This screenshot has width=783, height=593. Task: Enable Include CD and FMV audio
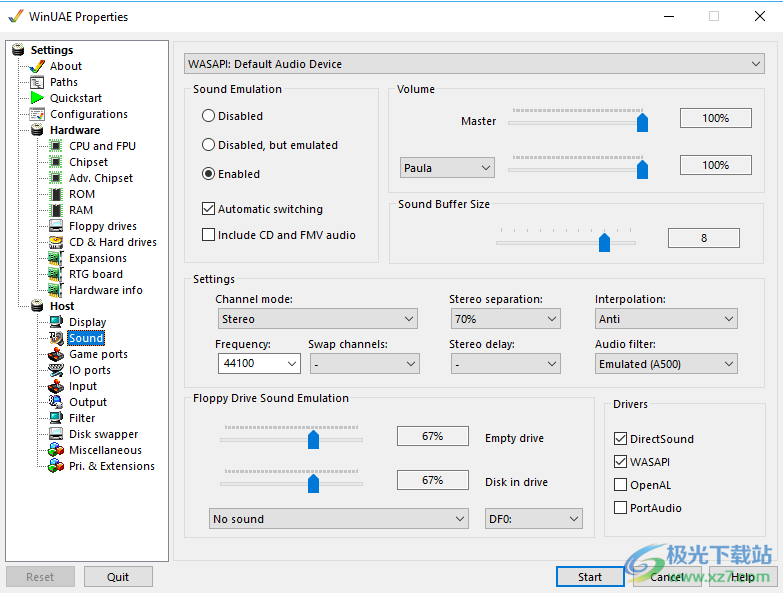208,235
